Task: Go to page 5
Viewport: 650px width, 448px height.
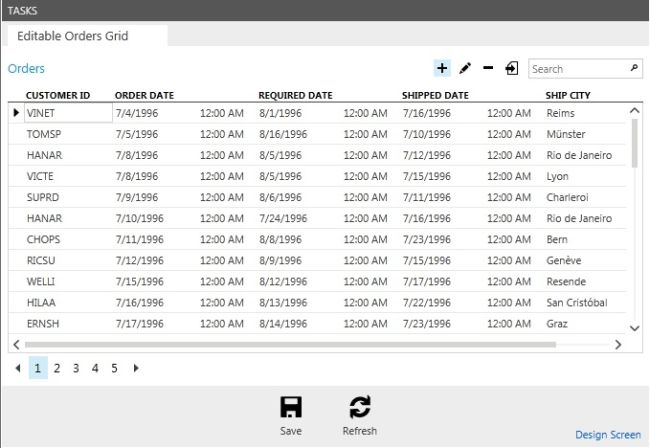Action: pyautogui.click(x=114, y=368)
